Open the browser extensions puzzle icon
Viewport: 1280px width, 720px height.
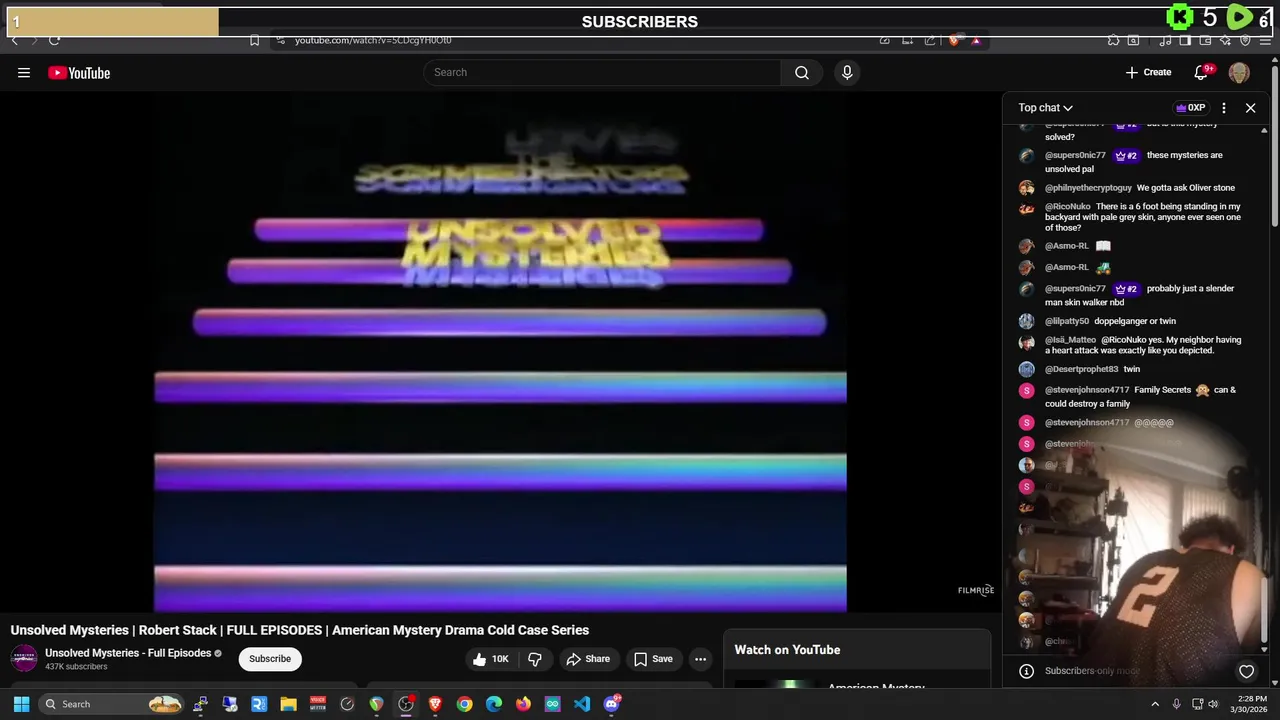[x=1113, y=40]
